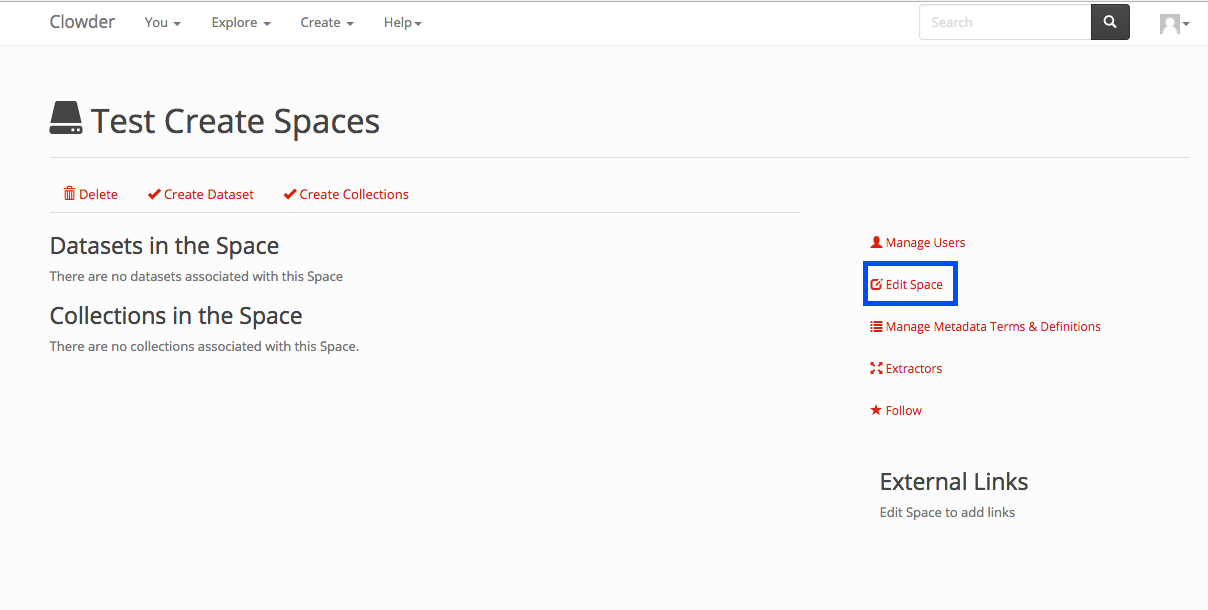Expand the Explore dropdown
1208x610 pixels.
[241, 22]
